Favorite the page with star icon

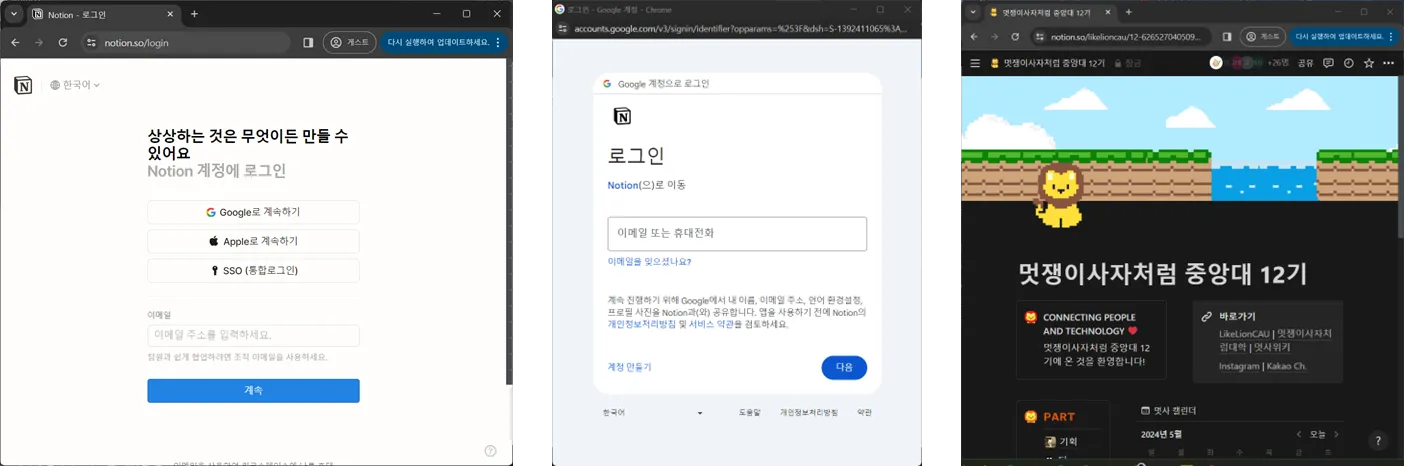click(1368, 63)
